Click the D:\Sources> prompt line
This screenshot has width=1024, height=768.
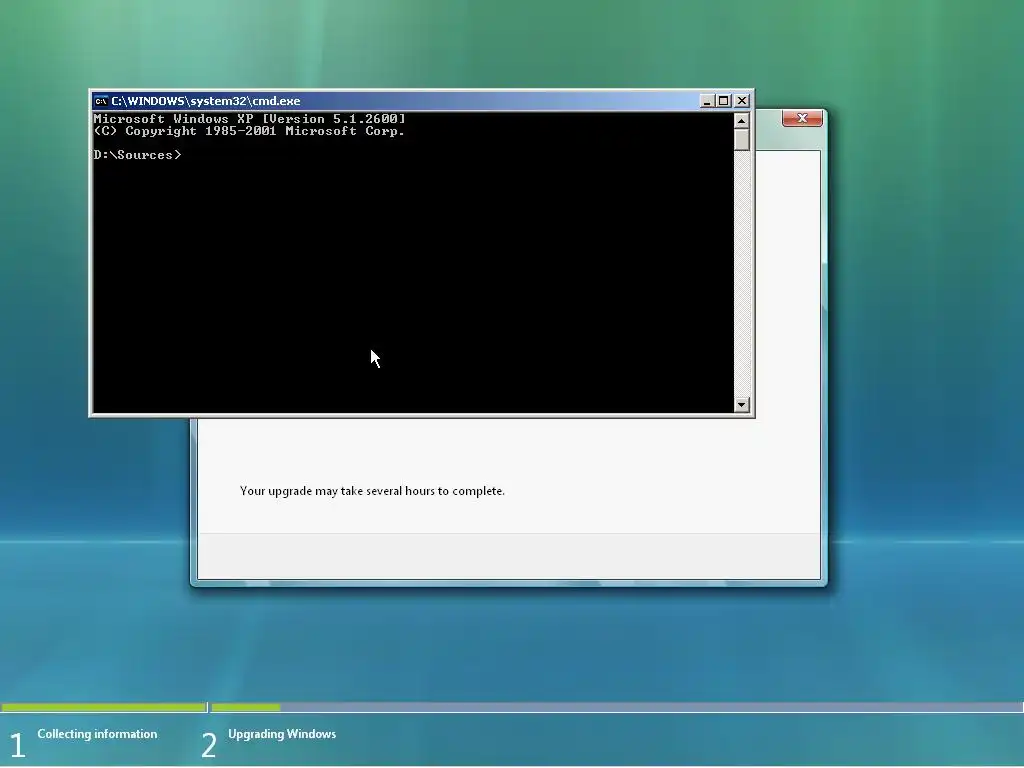pos(138,155)
